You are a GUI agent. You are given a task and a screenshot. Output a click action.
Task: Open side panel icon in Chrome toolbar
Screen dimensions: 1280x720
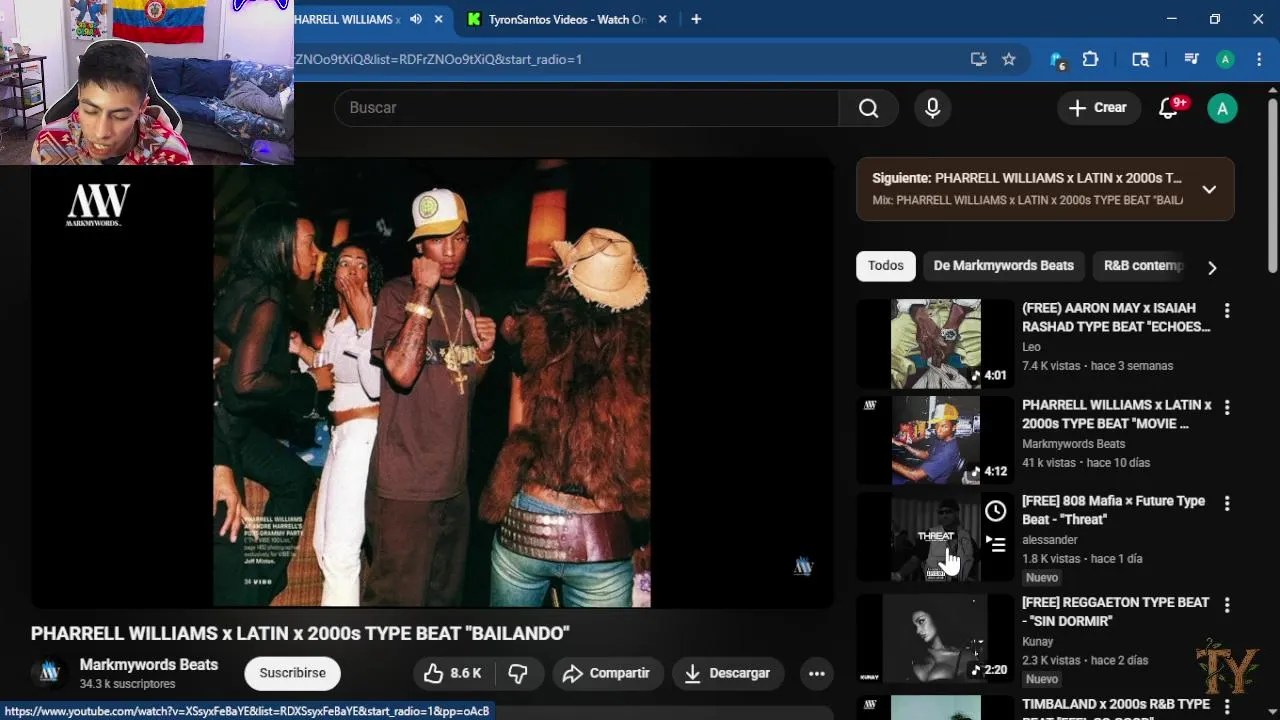click(1141, 59)
